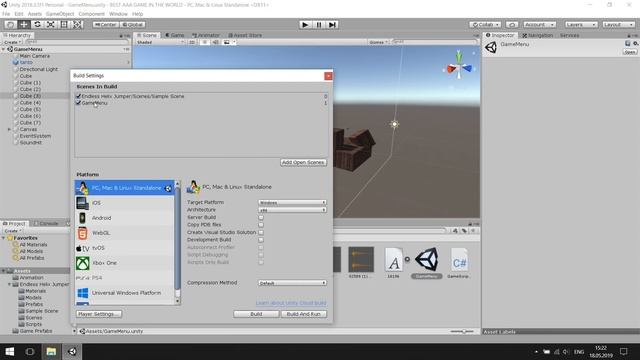The height and width of the screenshot is (360, 640).
Task: Toggle scene audio button
Action: 215,42
